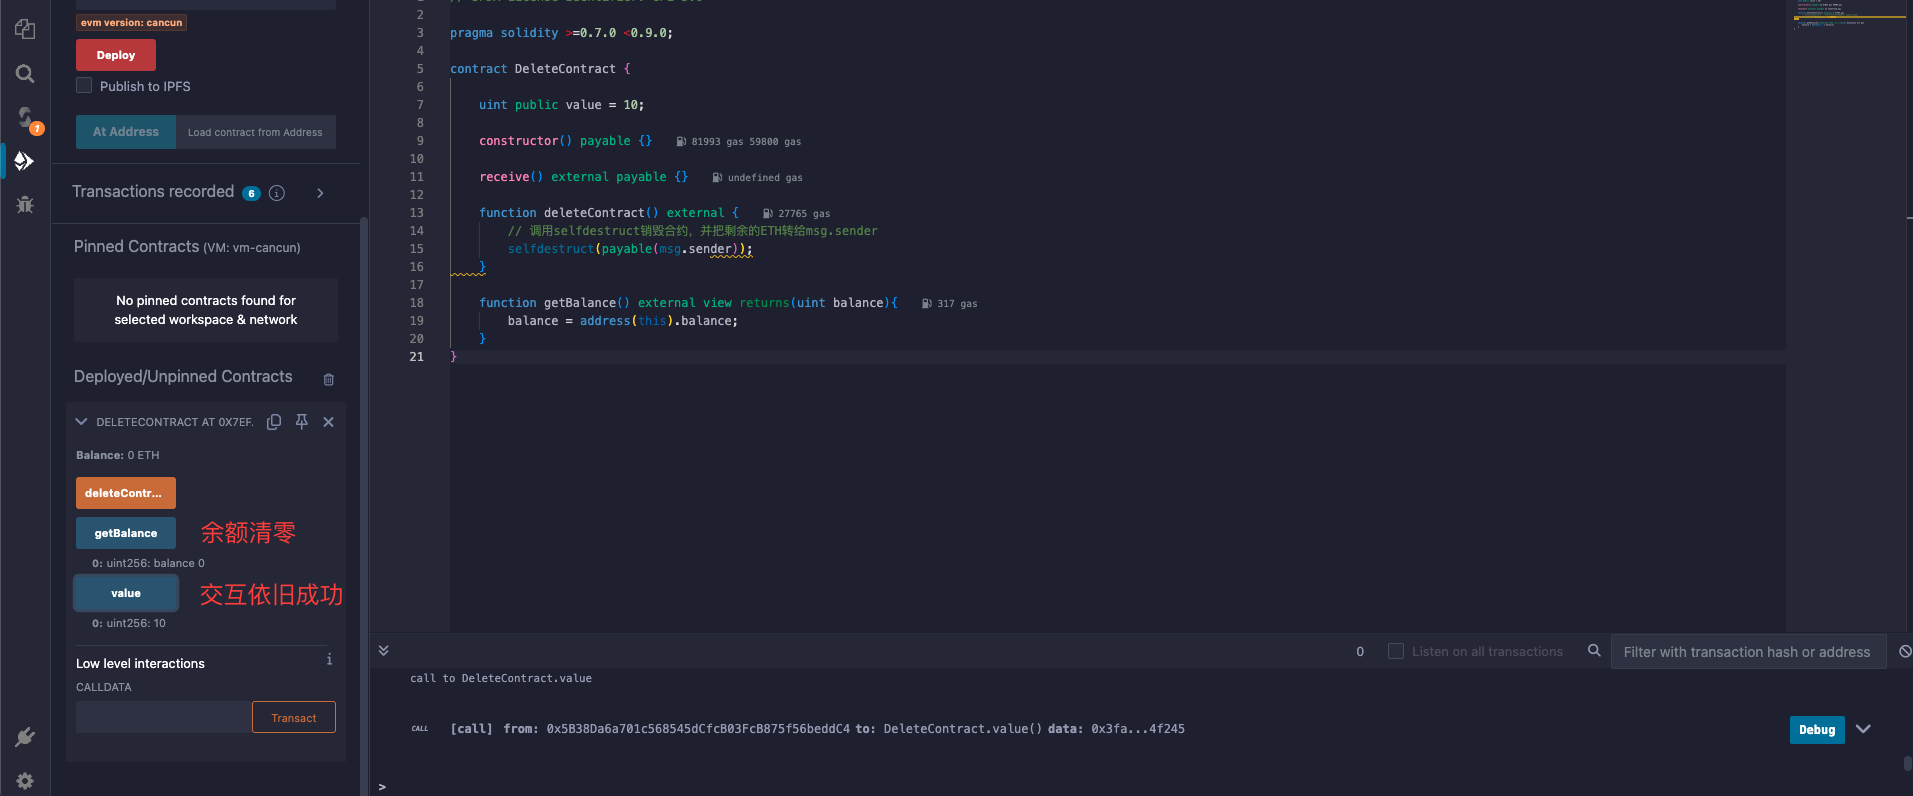Click gas icon beside getBalance function

point(926,304)
